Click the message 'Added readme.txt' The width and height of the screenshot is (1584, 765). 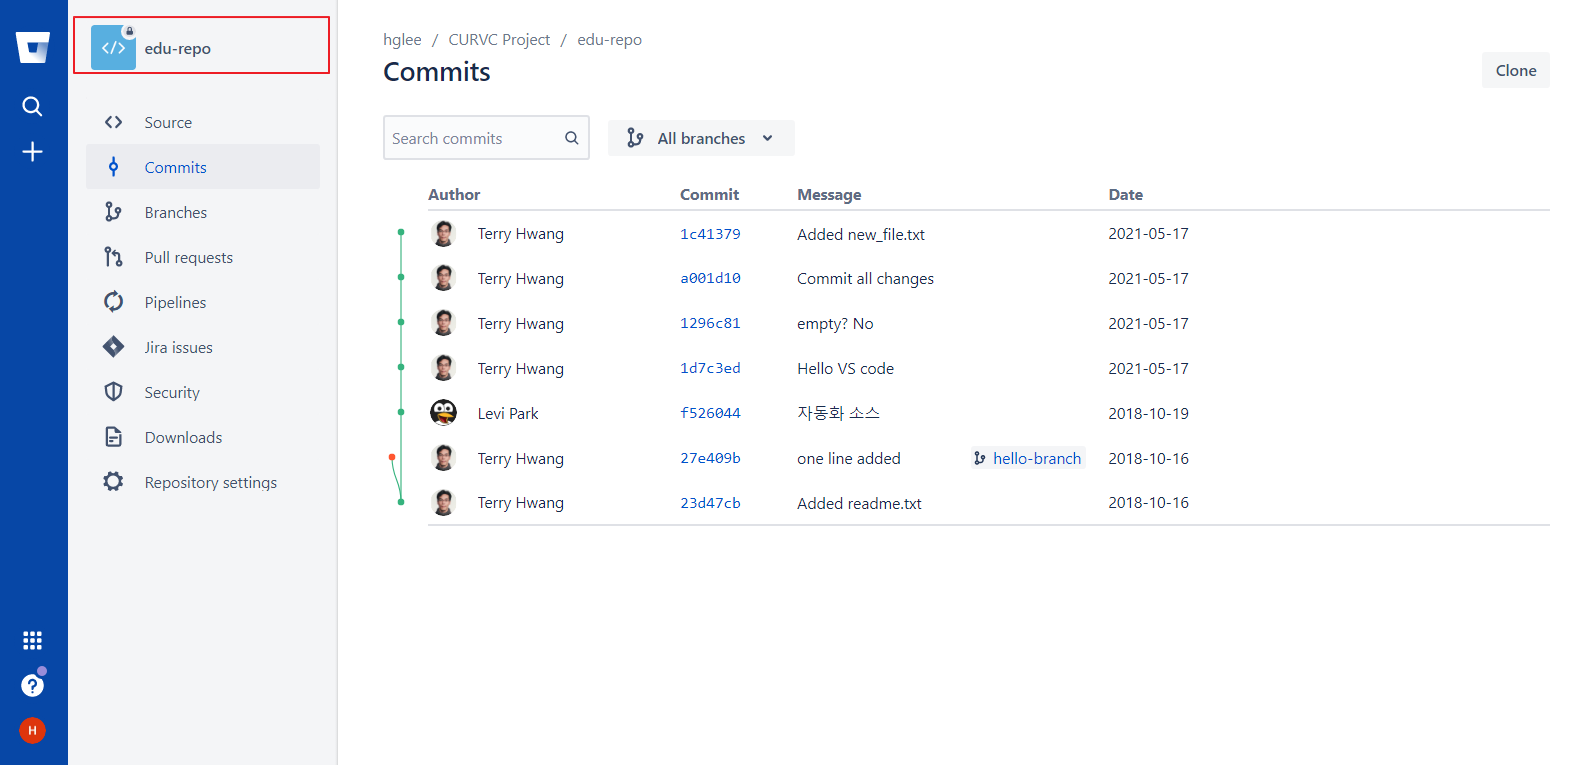[859, 503]
